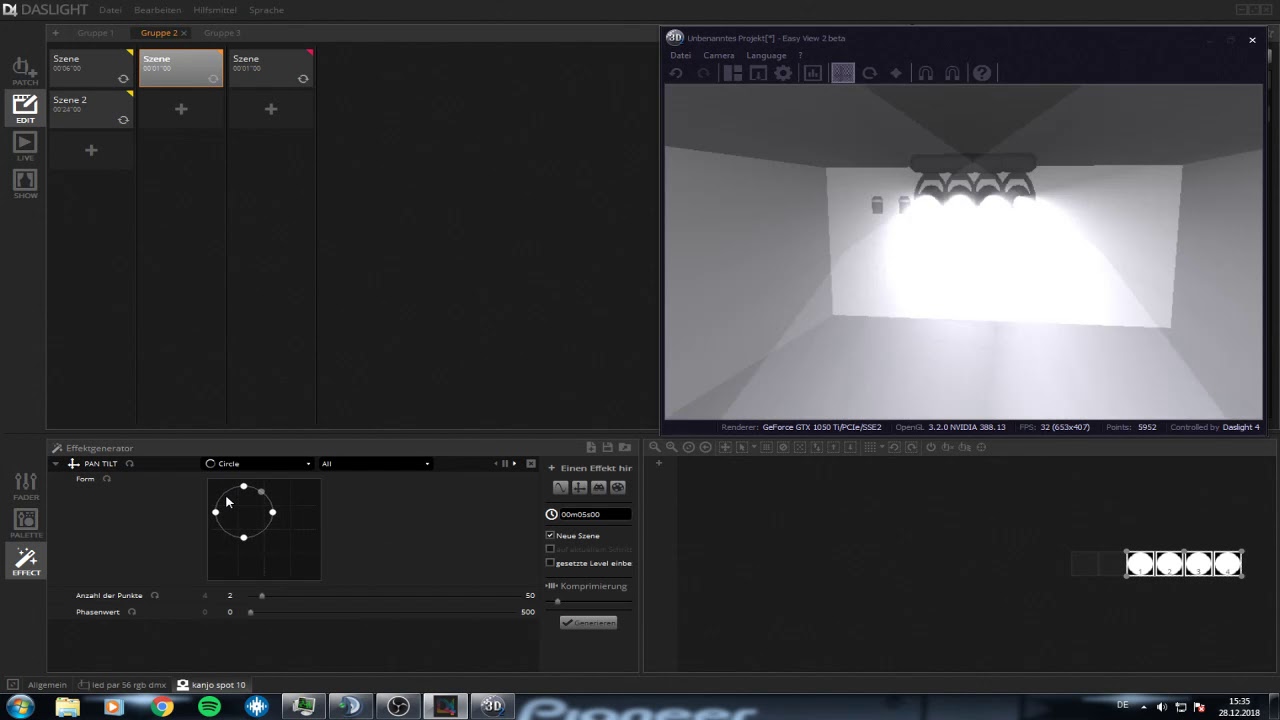Check the Neue Szene checkbox
Screen dimensions: 1280x720
pyautogui.click(x=550, y=535)
